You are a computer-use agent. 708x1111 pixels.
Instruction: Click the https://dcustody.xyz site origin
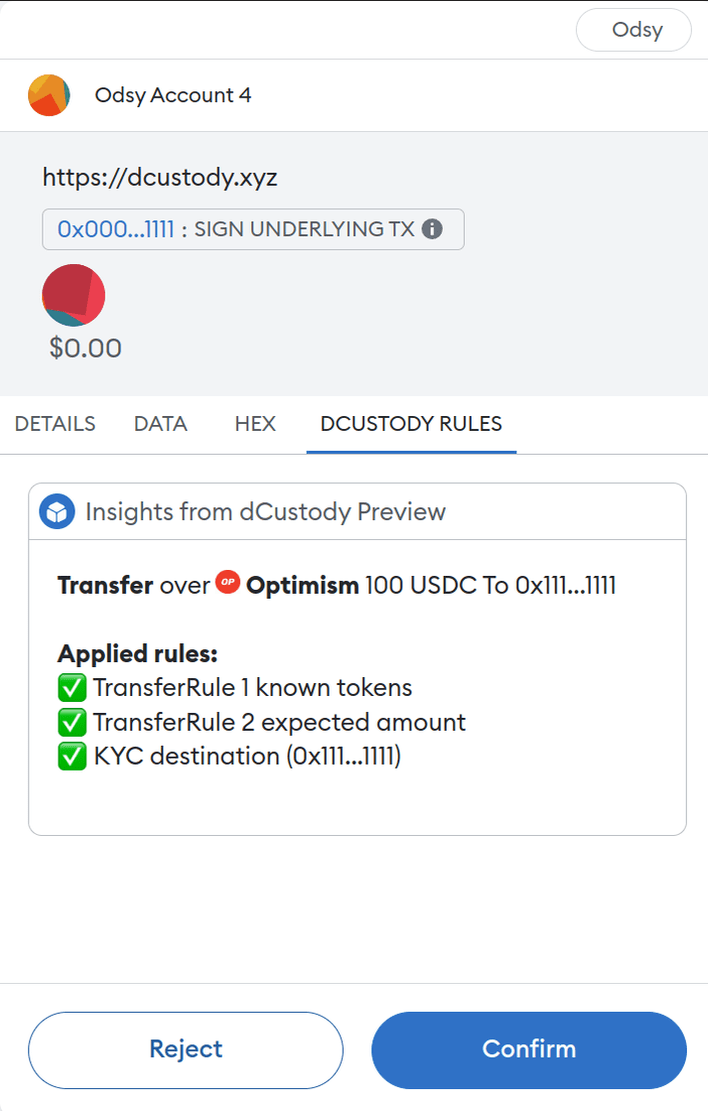pos(160,177)
